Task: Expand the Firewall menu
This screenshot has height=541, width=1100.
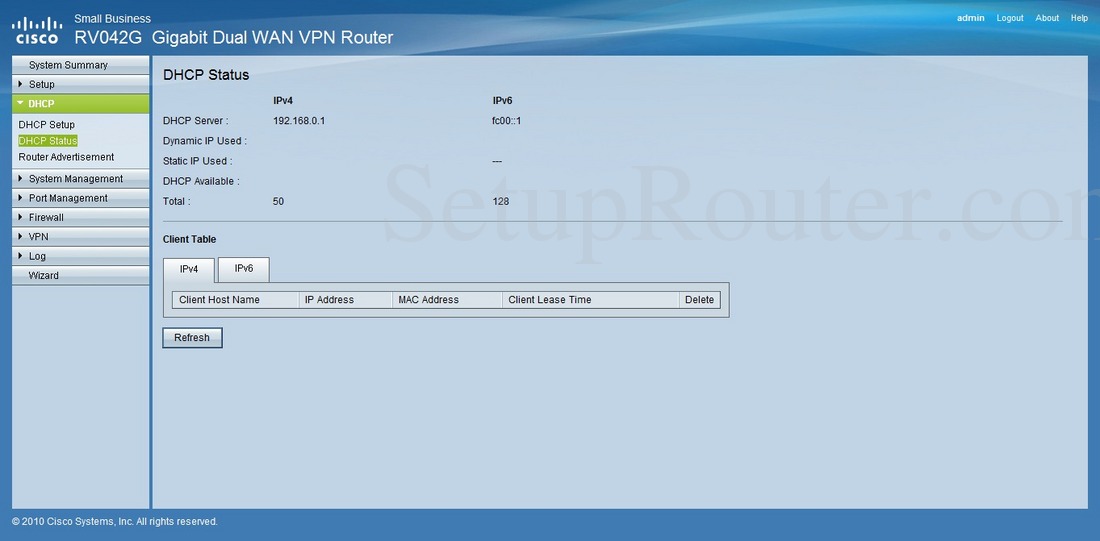Action: click(81, 218)
